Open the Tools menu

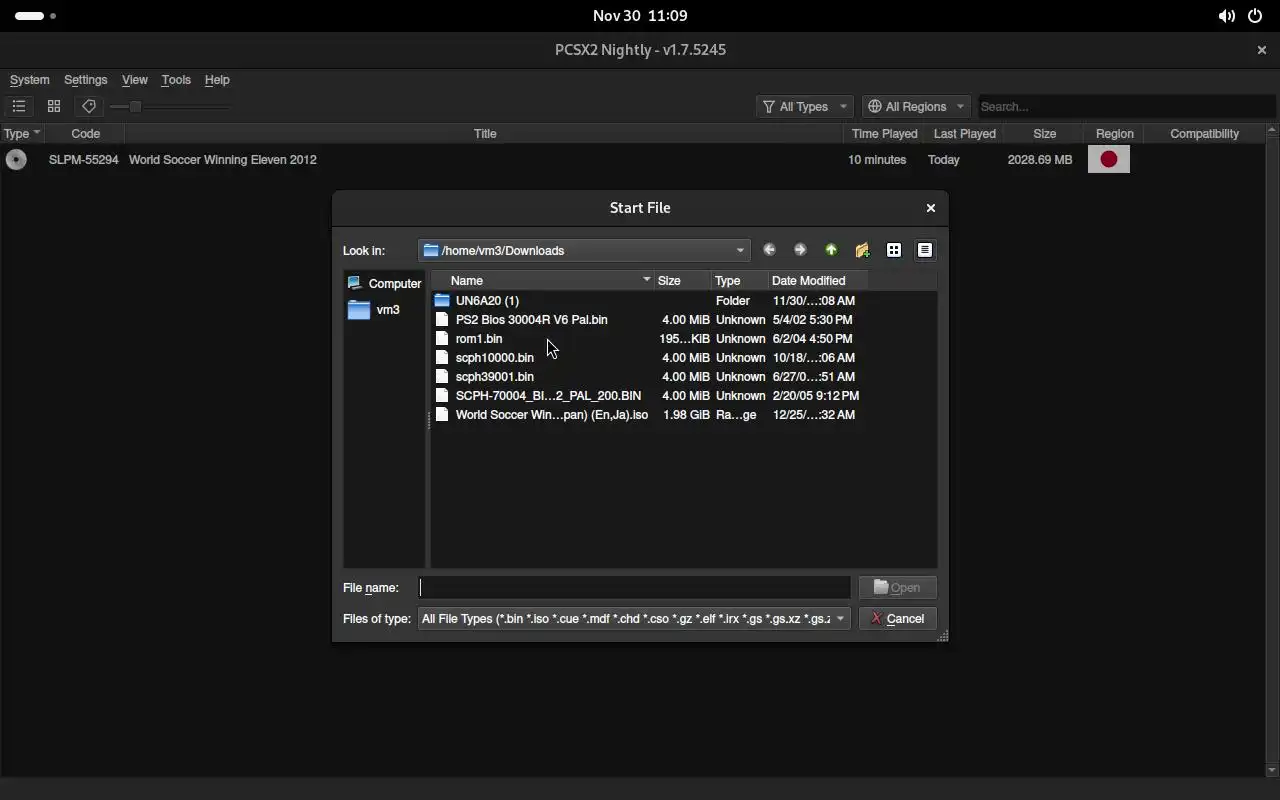[x=175, y=80]
